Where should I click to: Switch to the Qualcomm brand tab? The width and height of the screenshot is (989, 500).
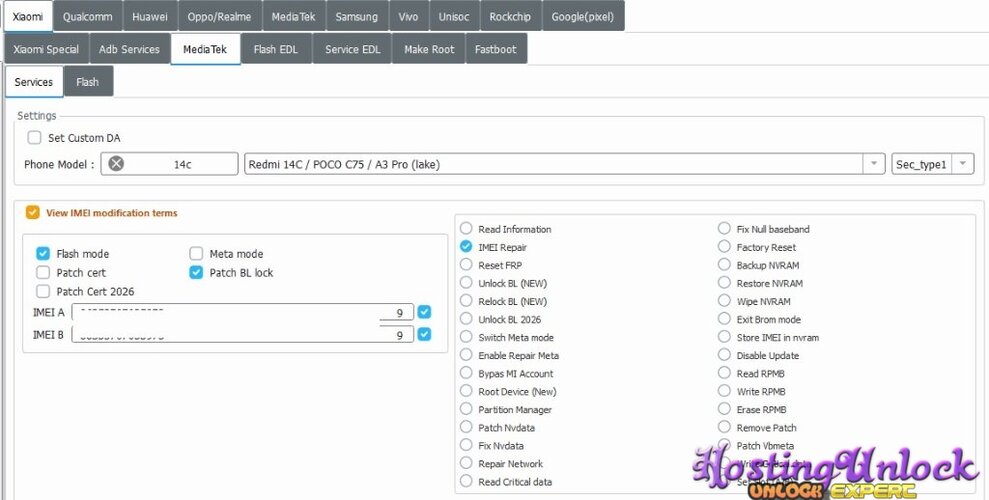coord(88,17)
